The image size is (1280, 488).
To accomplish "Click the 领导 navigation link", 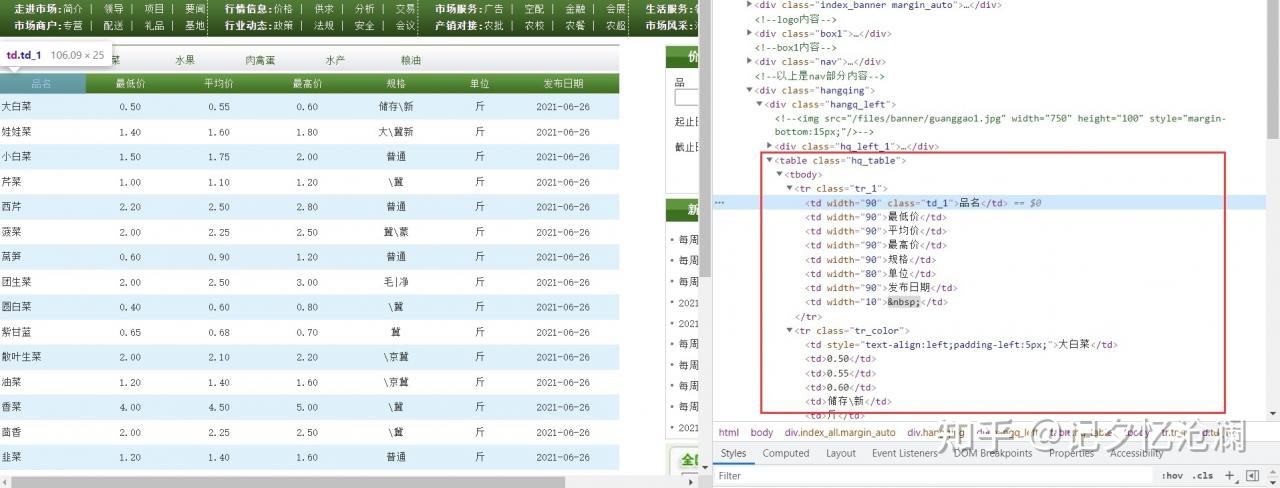I will click(x=113, y=9).
